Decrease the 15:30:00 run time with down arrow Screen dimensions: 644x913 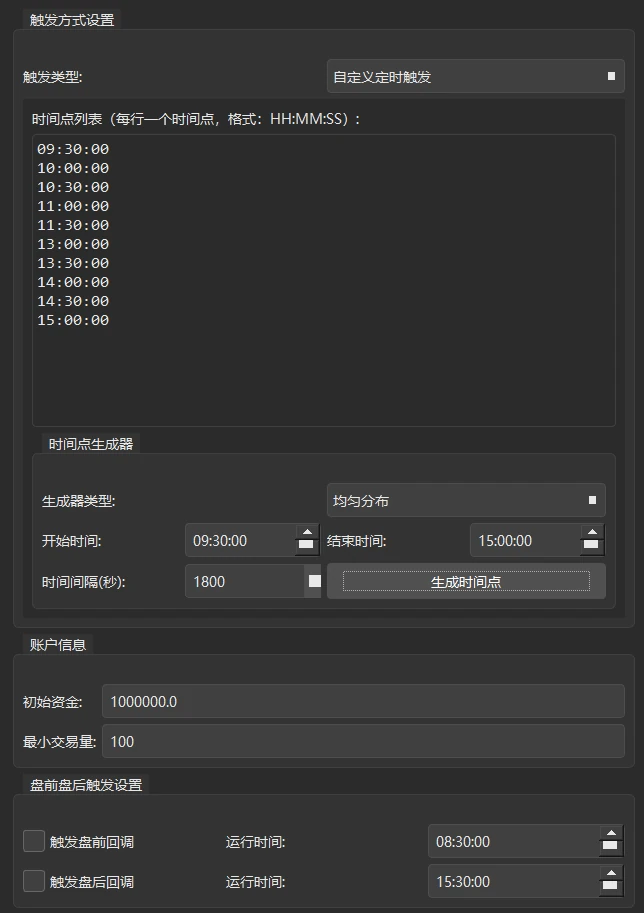click(611, 888)
